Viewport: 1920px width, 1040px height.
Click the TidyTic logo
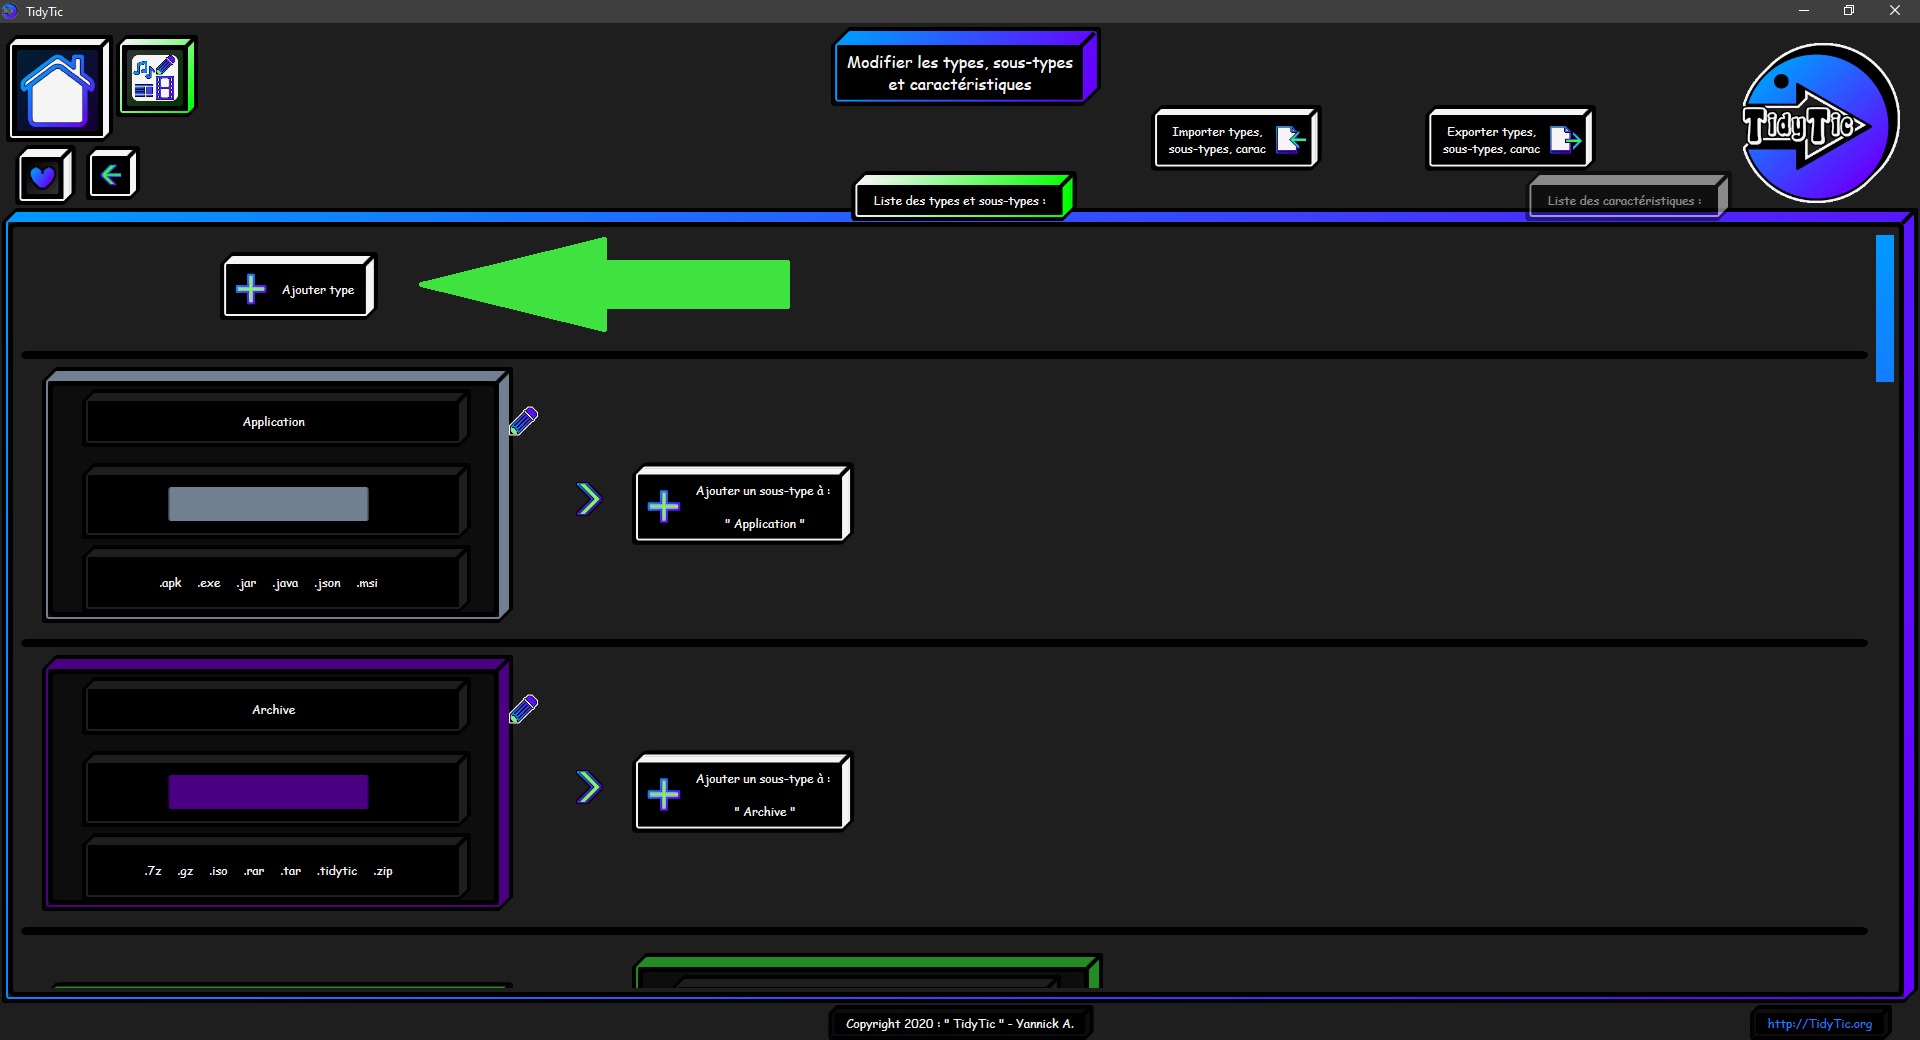1819,124
